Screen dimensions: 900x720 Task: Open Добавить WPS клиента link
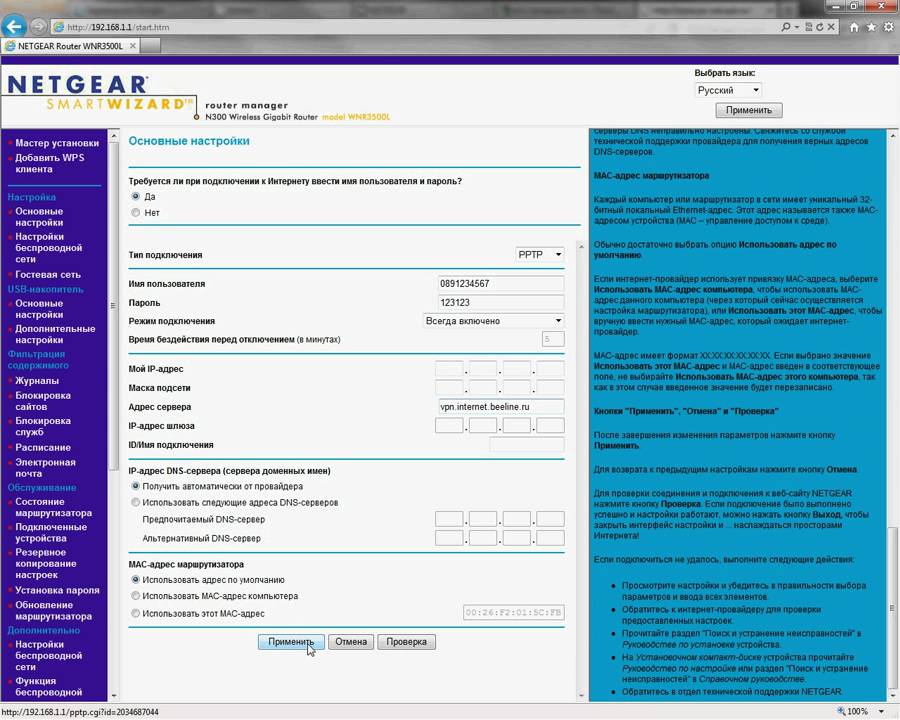click(49, 163)
